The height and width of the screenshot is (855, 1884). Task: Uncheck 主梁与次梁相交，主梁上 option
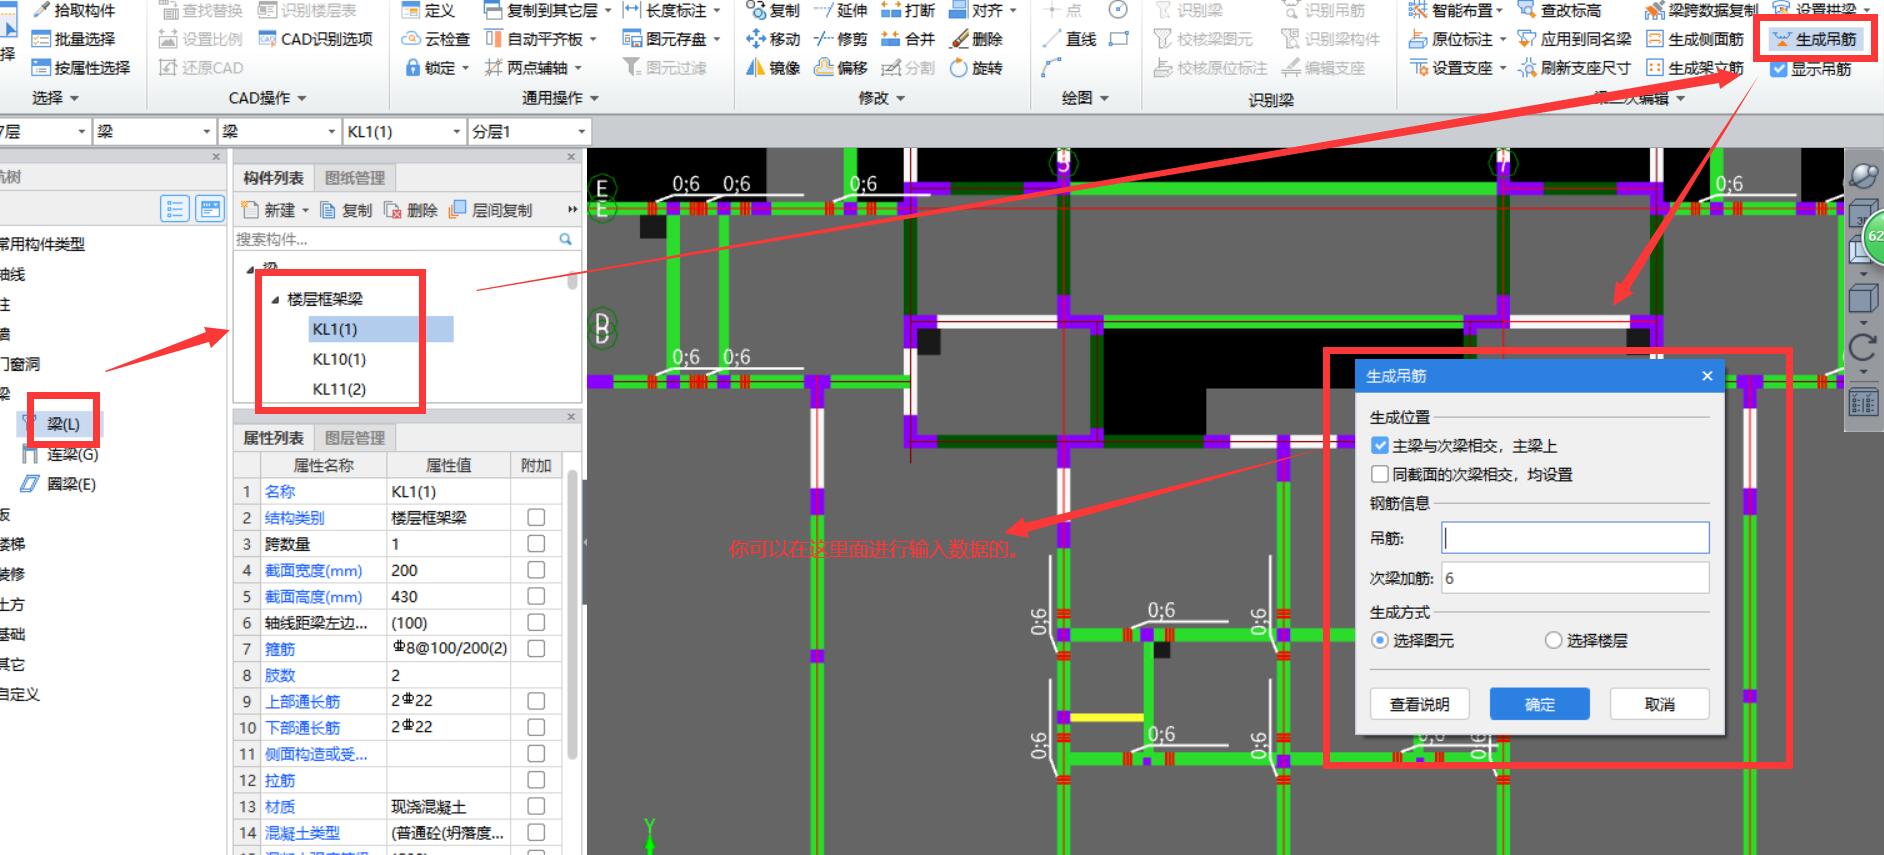coord(1380,445)
